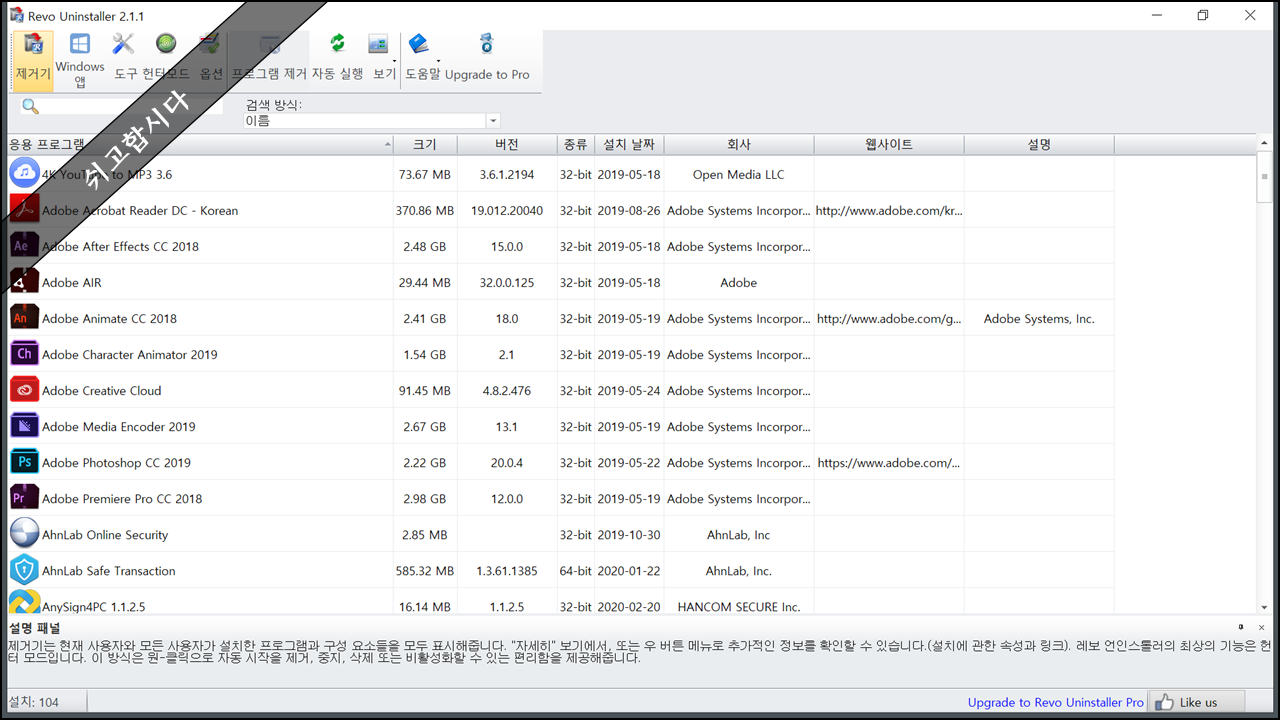This screenshot has height=720, width=1280.
Task: Click version 4.8.2.476 cell
Action: pos(507,391)
